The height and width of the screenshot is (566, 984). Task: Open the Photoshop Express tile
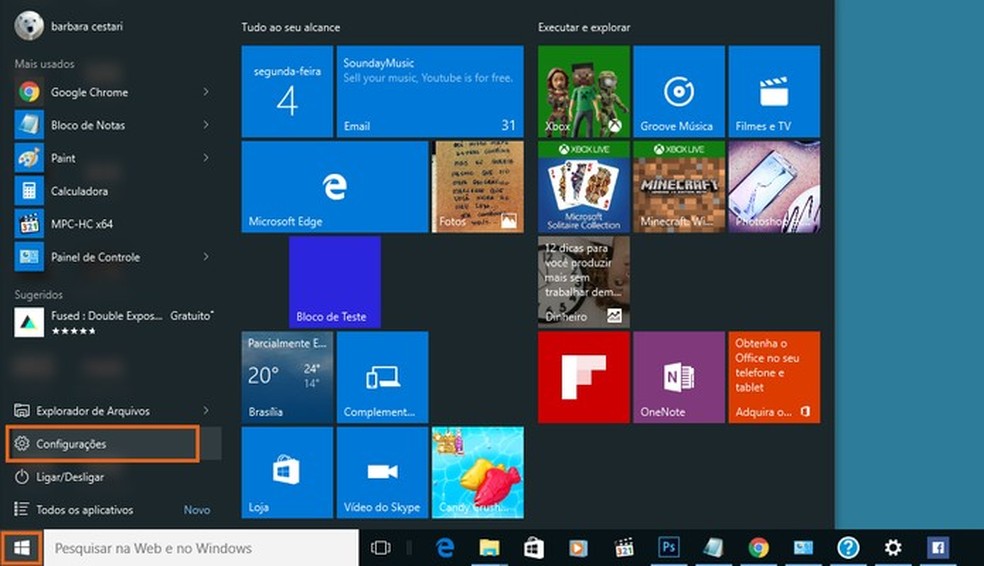[x=774, y=186]
